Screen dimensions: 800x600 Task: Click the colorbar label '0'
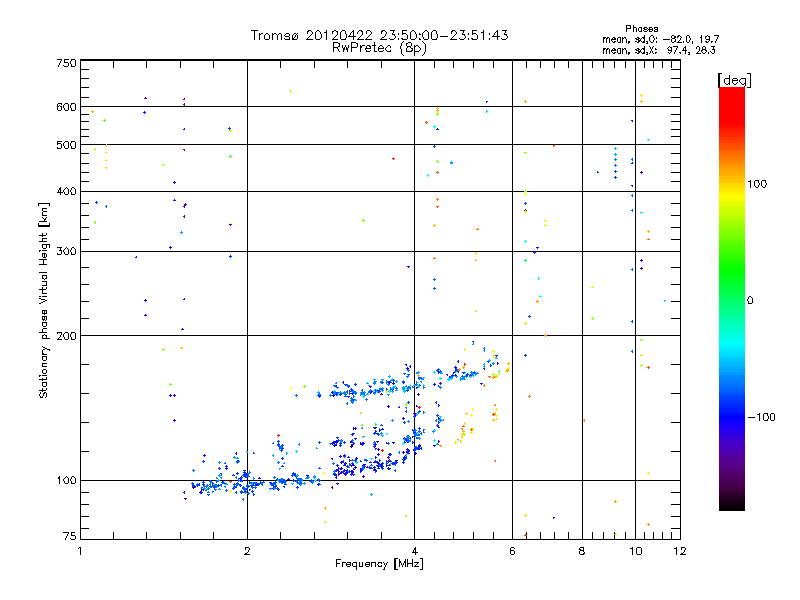coord(750,301)
